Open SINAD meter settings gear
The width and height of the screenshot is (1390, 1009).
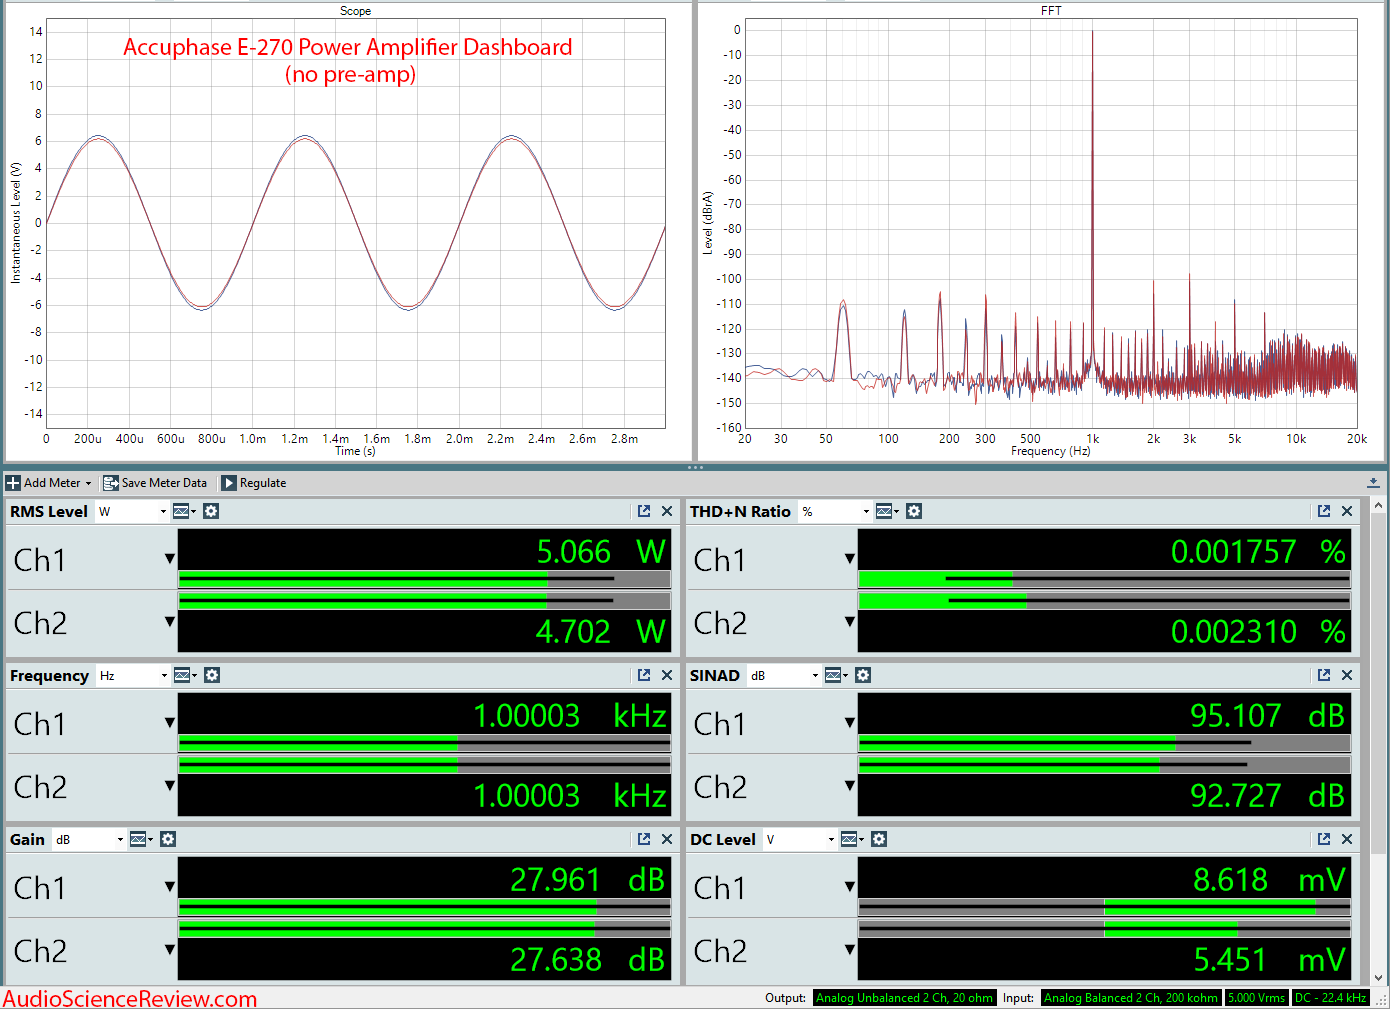pos(863,675)
